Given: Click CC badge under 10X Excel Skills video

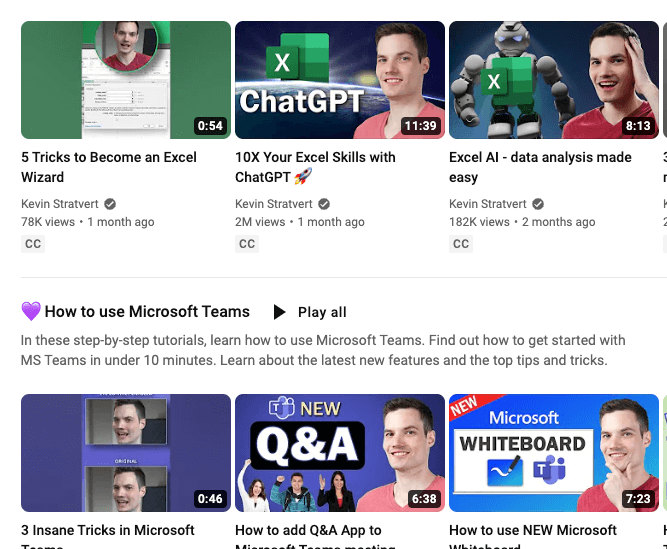Looking at the screenshot, I should pyautogui.click(x=247, y=243).
